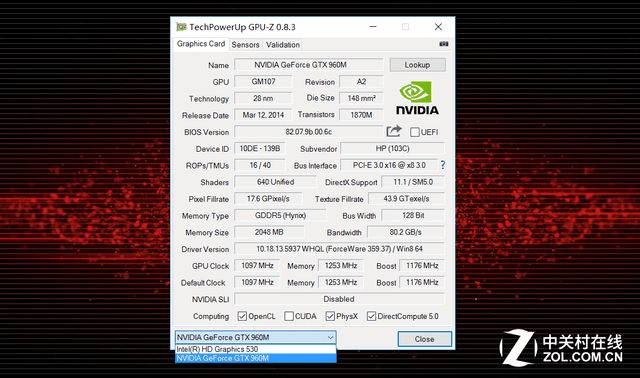Click the Memory Size field 2048 MB

269,232
